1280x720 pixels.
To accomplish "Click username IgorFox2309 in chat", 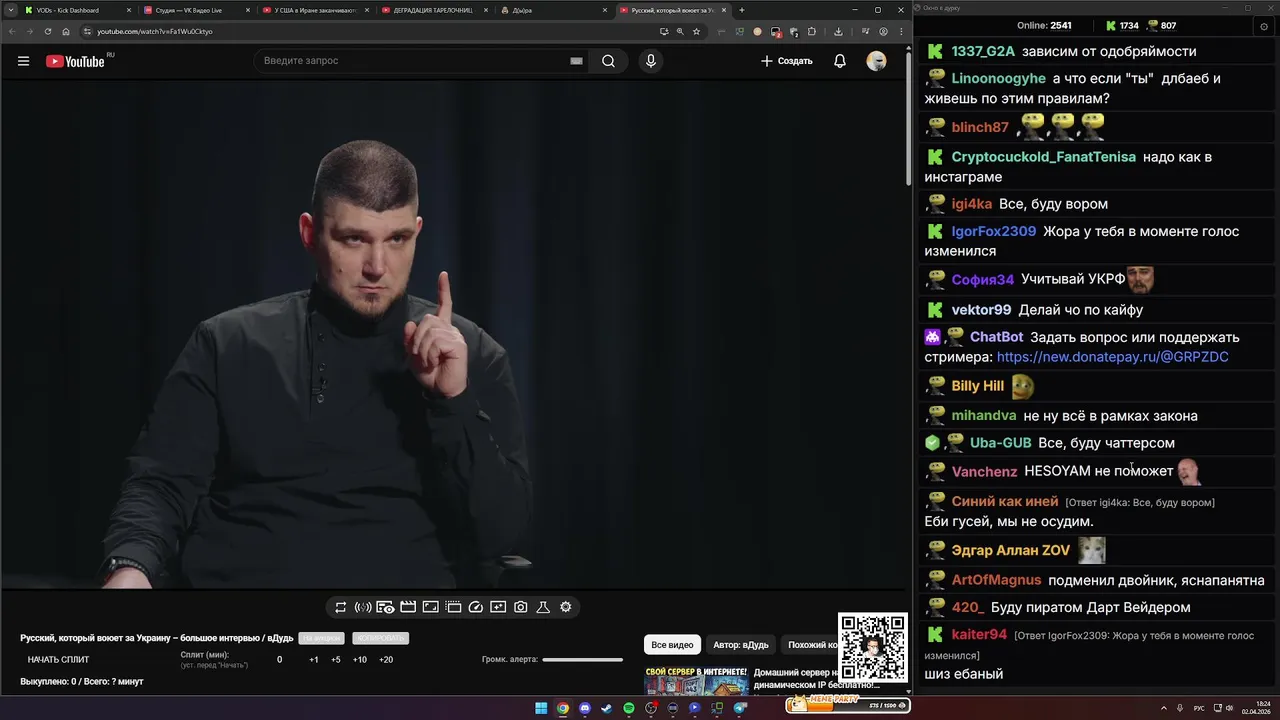I will (994, 231).
